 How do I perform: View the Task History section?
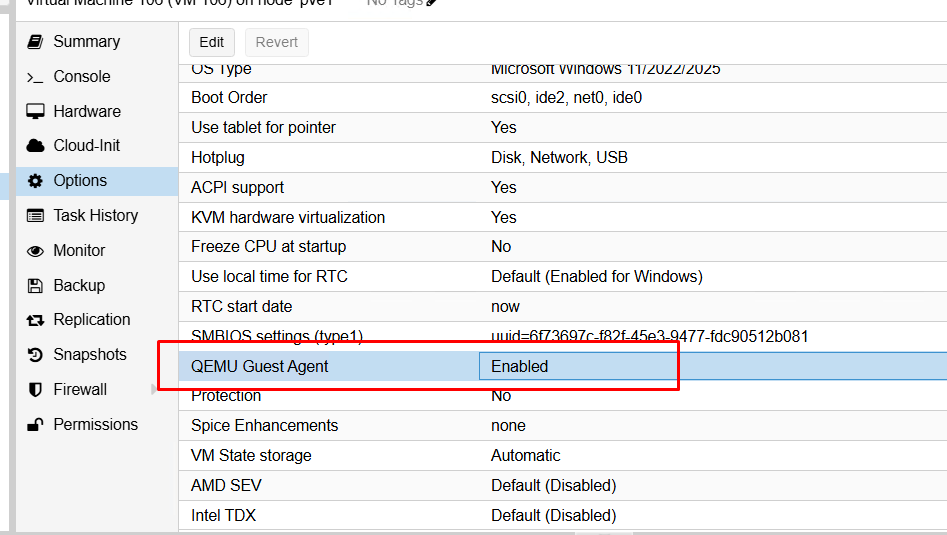tap(97, 216)
